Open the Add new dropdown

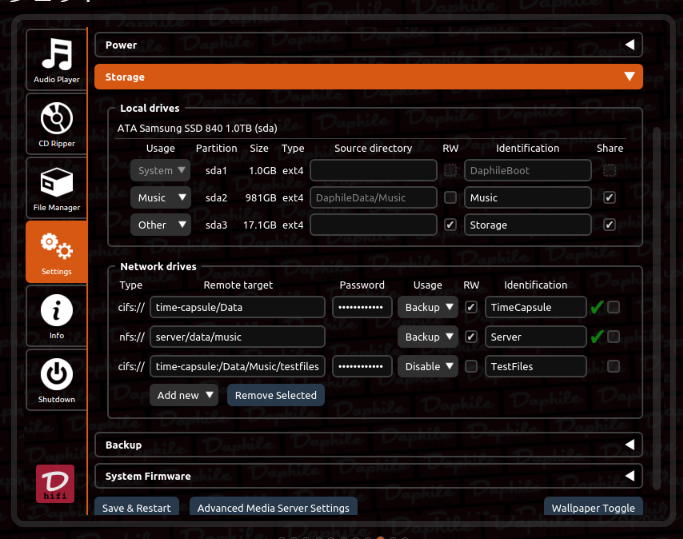[184, 395]
